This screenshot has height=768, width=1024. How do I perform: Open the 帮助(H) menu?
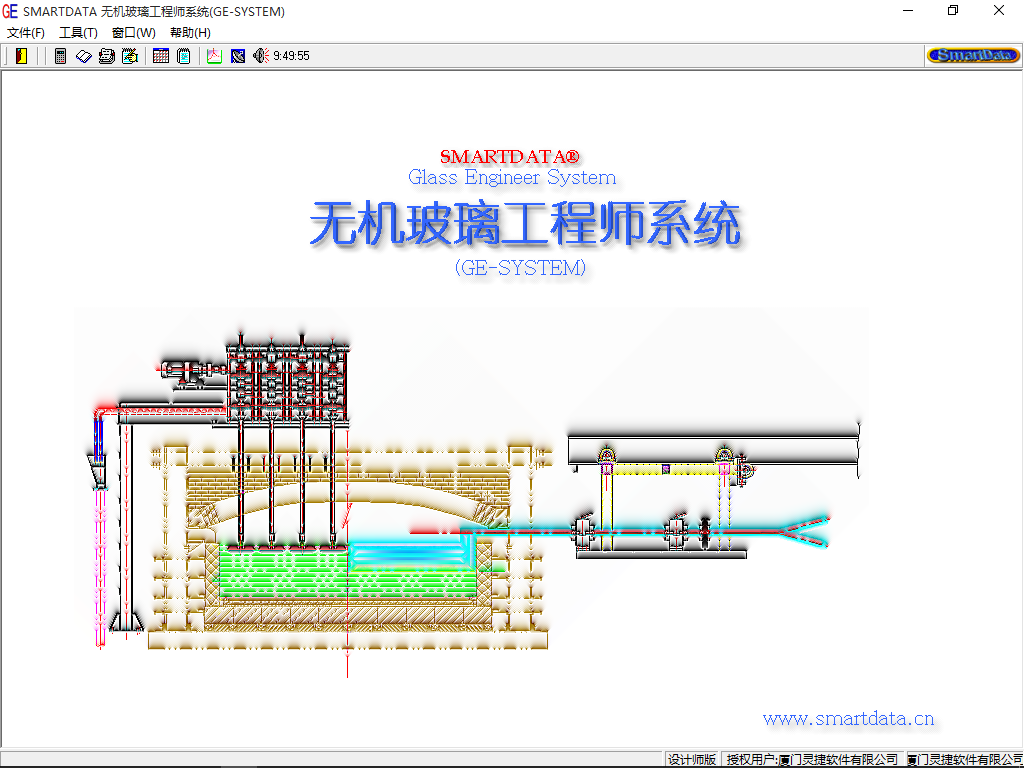[190, 33]
